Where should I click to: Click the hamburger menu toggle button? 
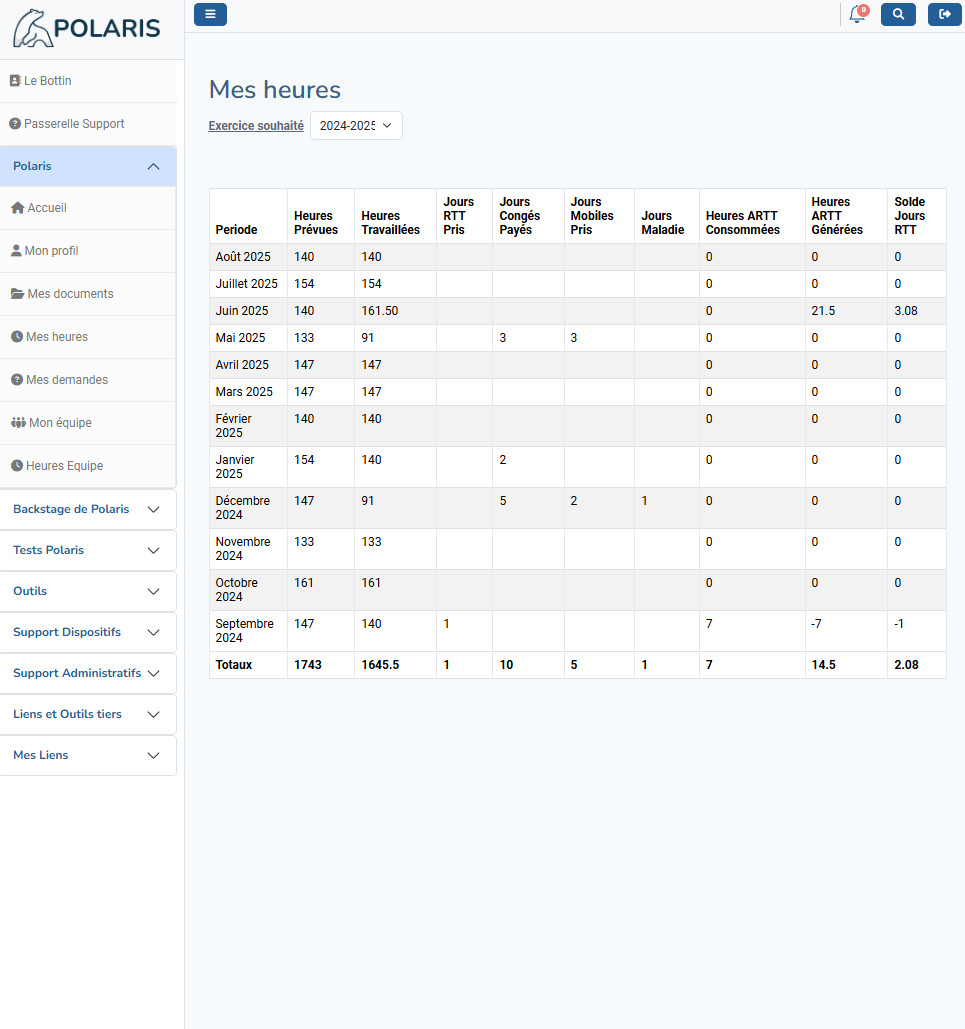click(210, 14)
